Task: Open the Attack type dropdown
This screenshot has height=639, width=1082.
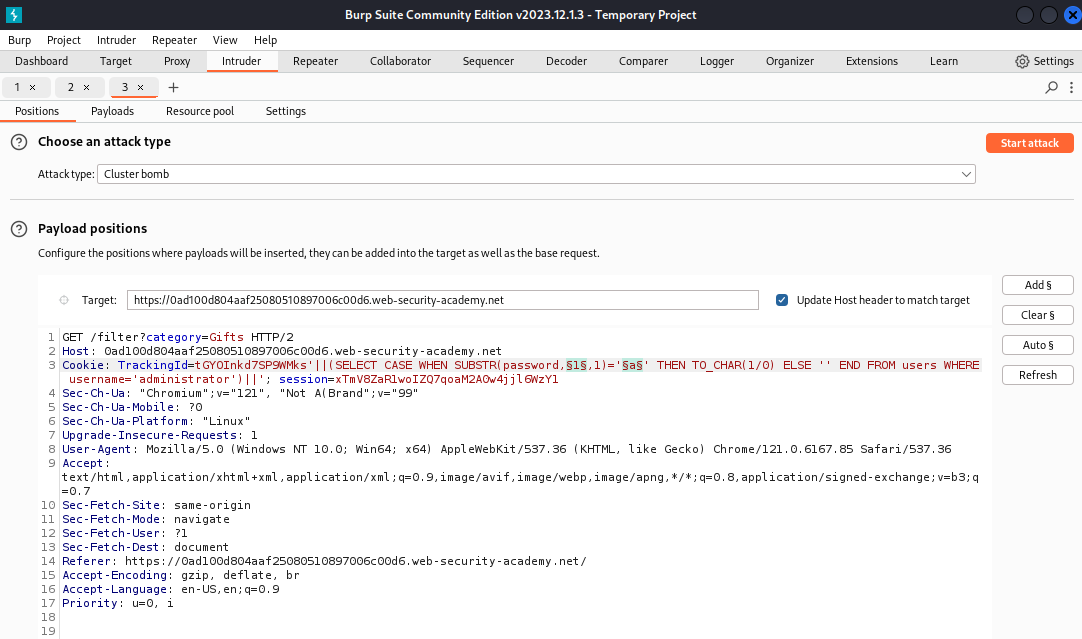Action: [x=536, y=174]
